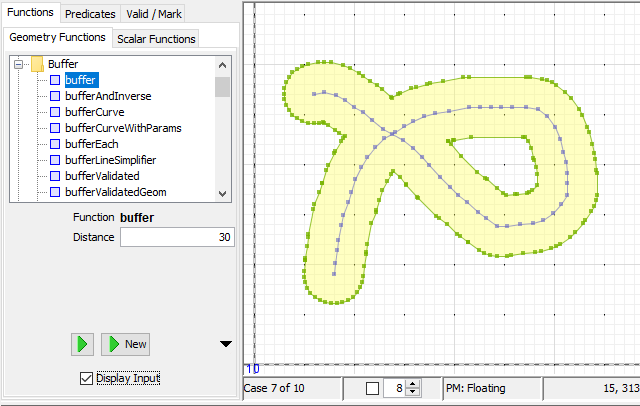Click the Distance input field
The height and width of the screenshot is (406, 640).
click(x=177, y=237)
